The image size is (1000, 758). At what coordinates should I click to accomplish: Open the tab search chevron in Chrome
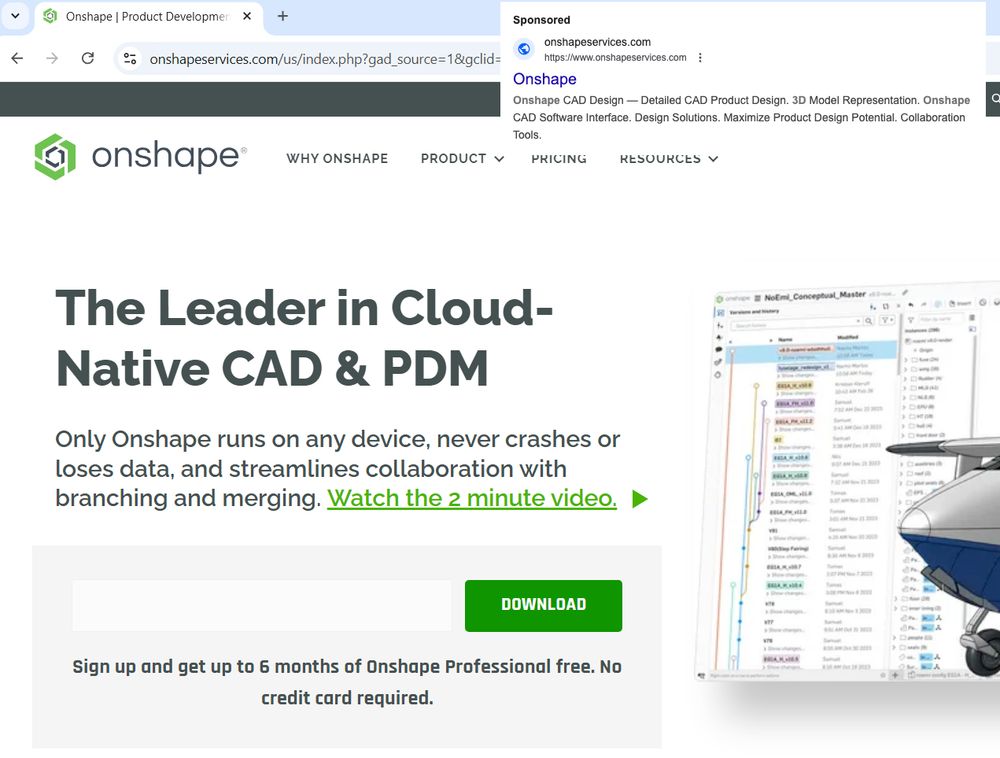point(15,16)
